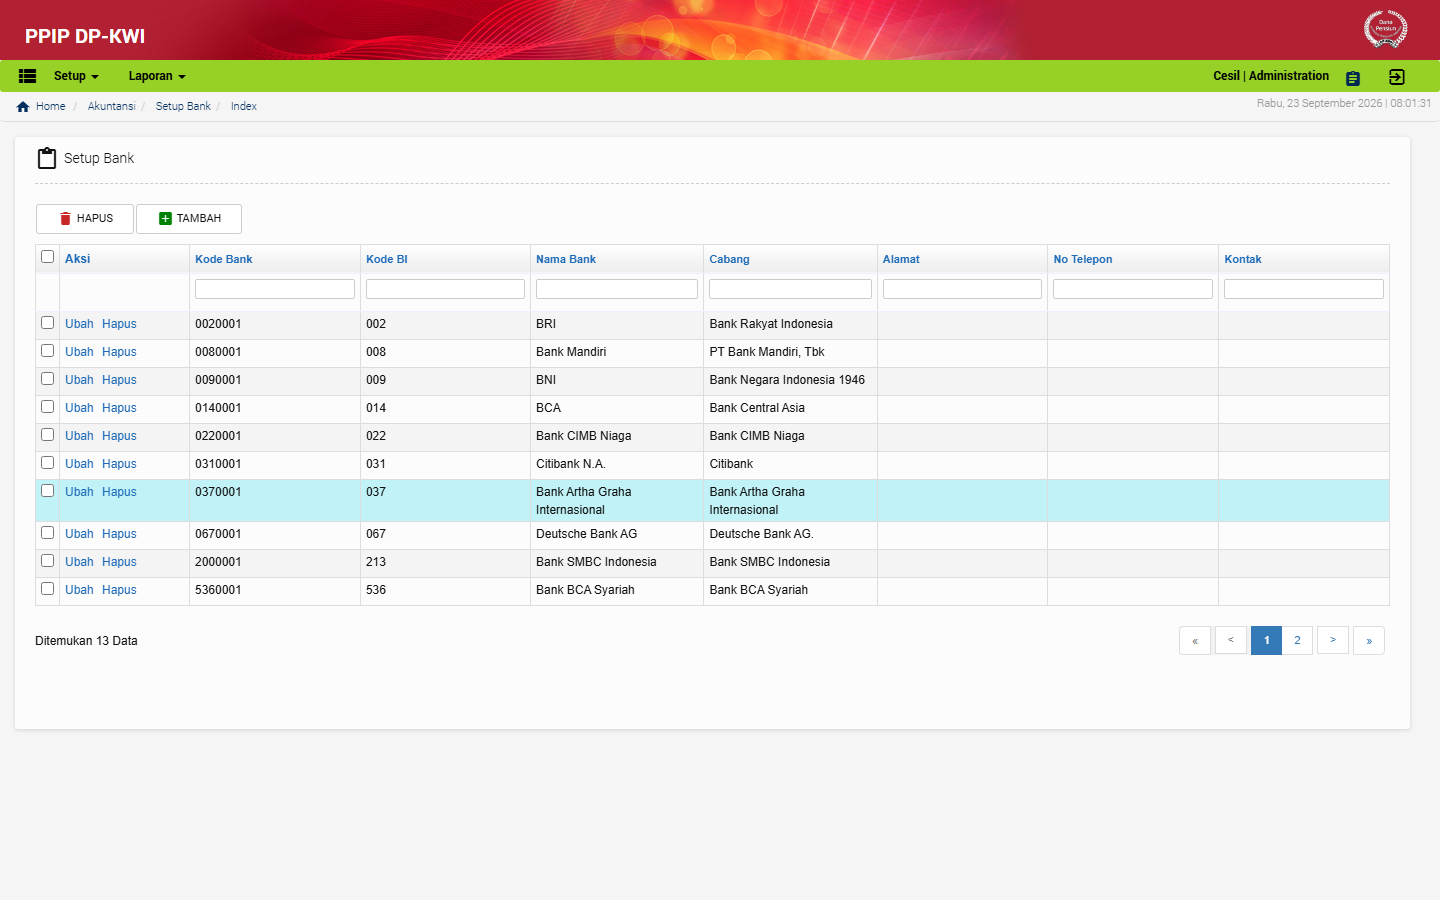Check the box for the BCA row
This screenshot has width=1440, height=900.
point(47,406)
